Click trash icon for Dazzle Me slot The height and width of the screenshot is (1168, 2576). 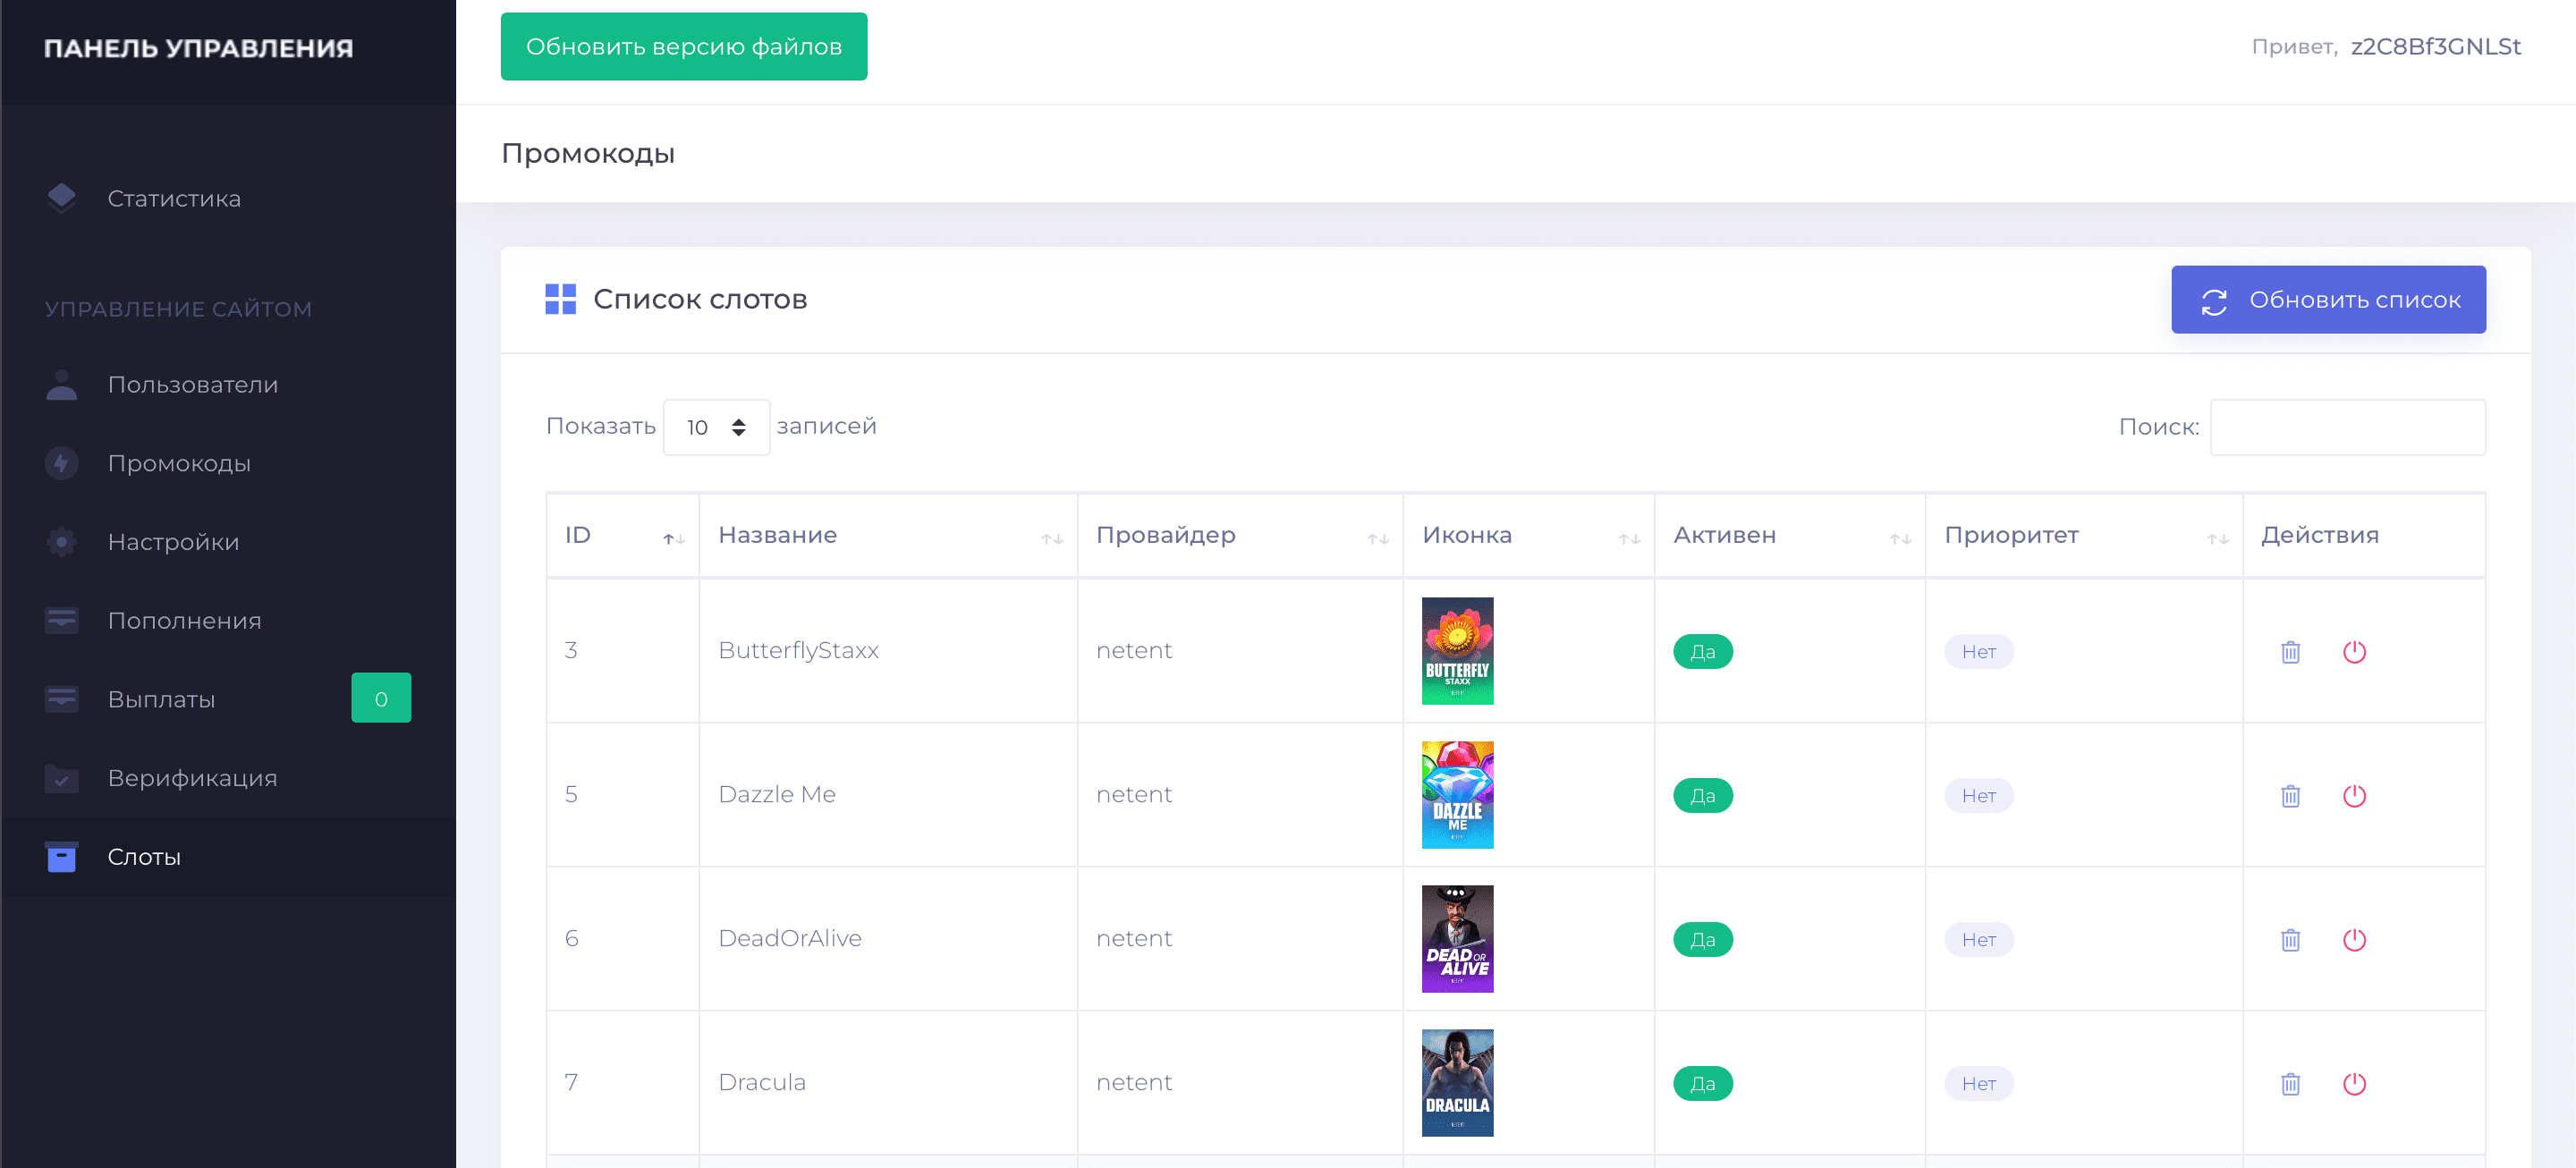click(x=2290, y=796)
